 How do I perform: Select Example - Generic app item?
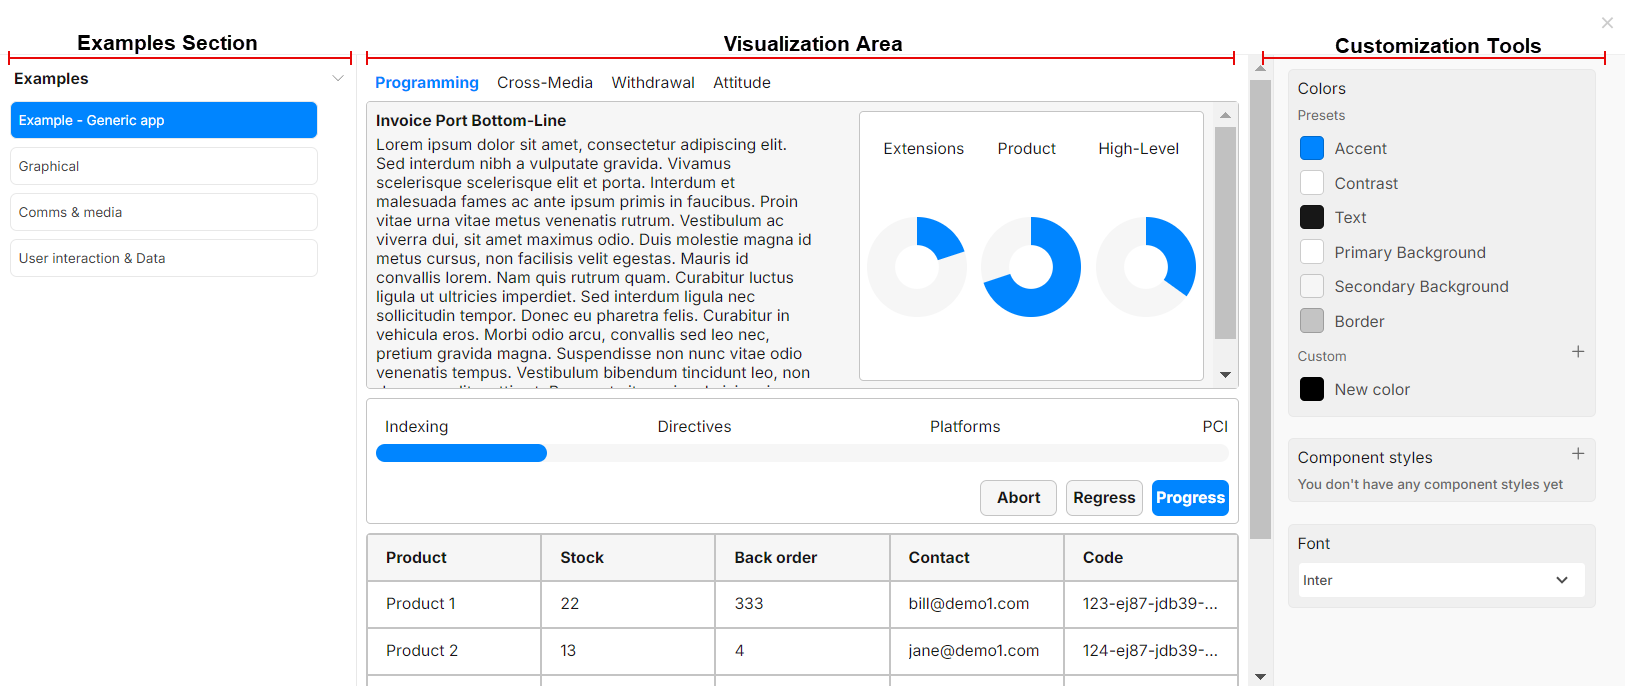pyautogui.click(x=164, y=120)
